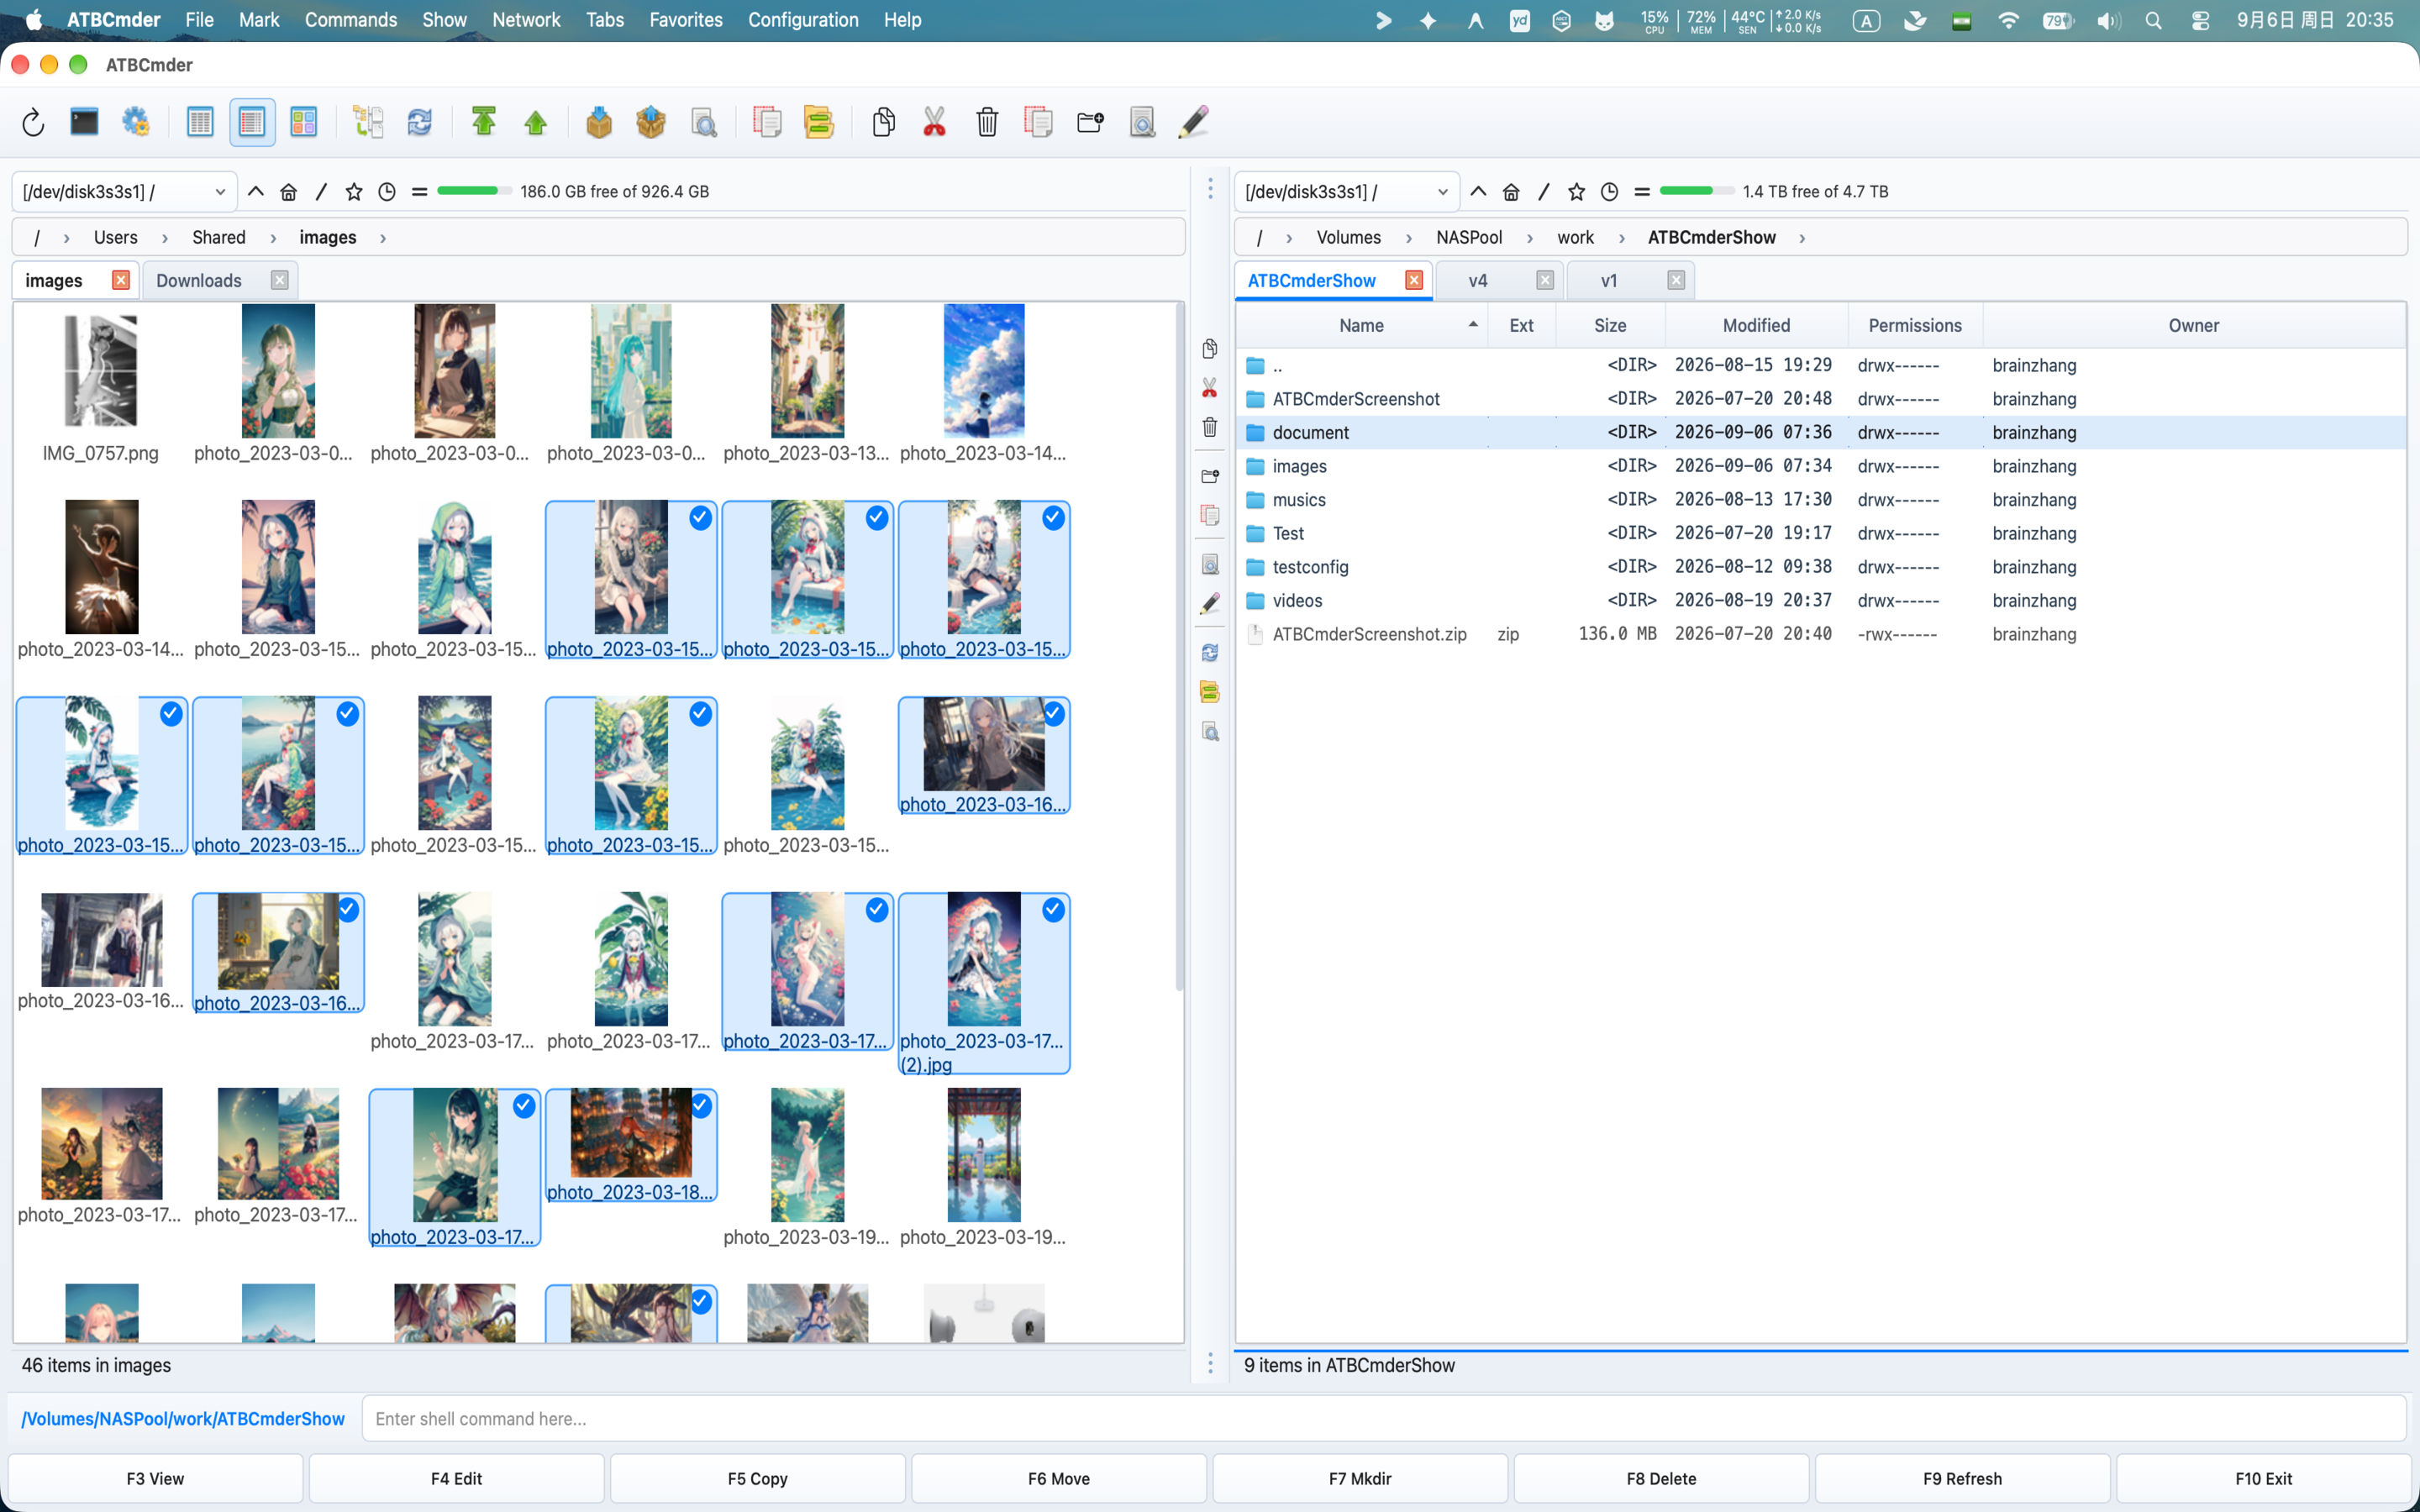Click the yellow folders compare icon in toolbar
The image size is (2420, 1512).
[x=818, y=123]
